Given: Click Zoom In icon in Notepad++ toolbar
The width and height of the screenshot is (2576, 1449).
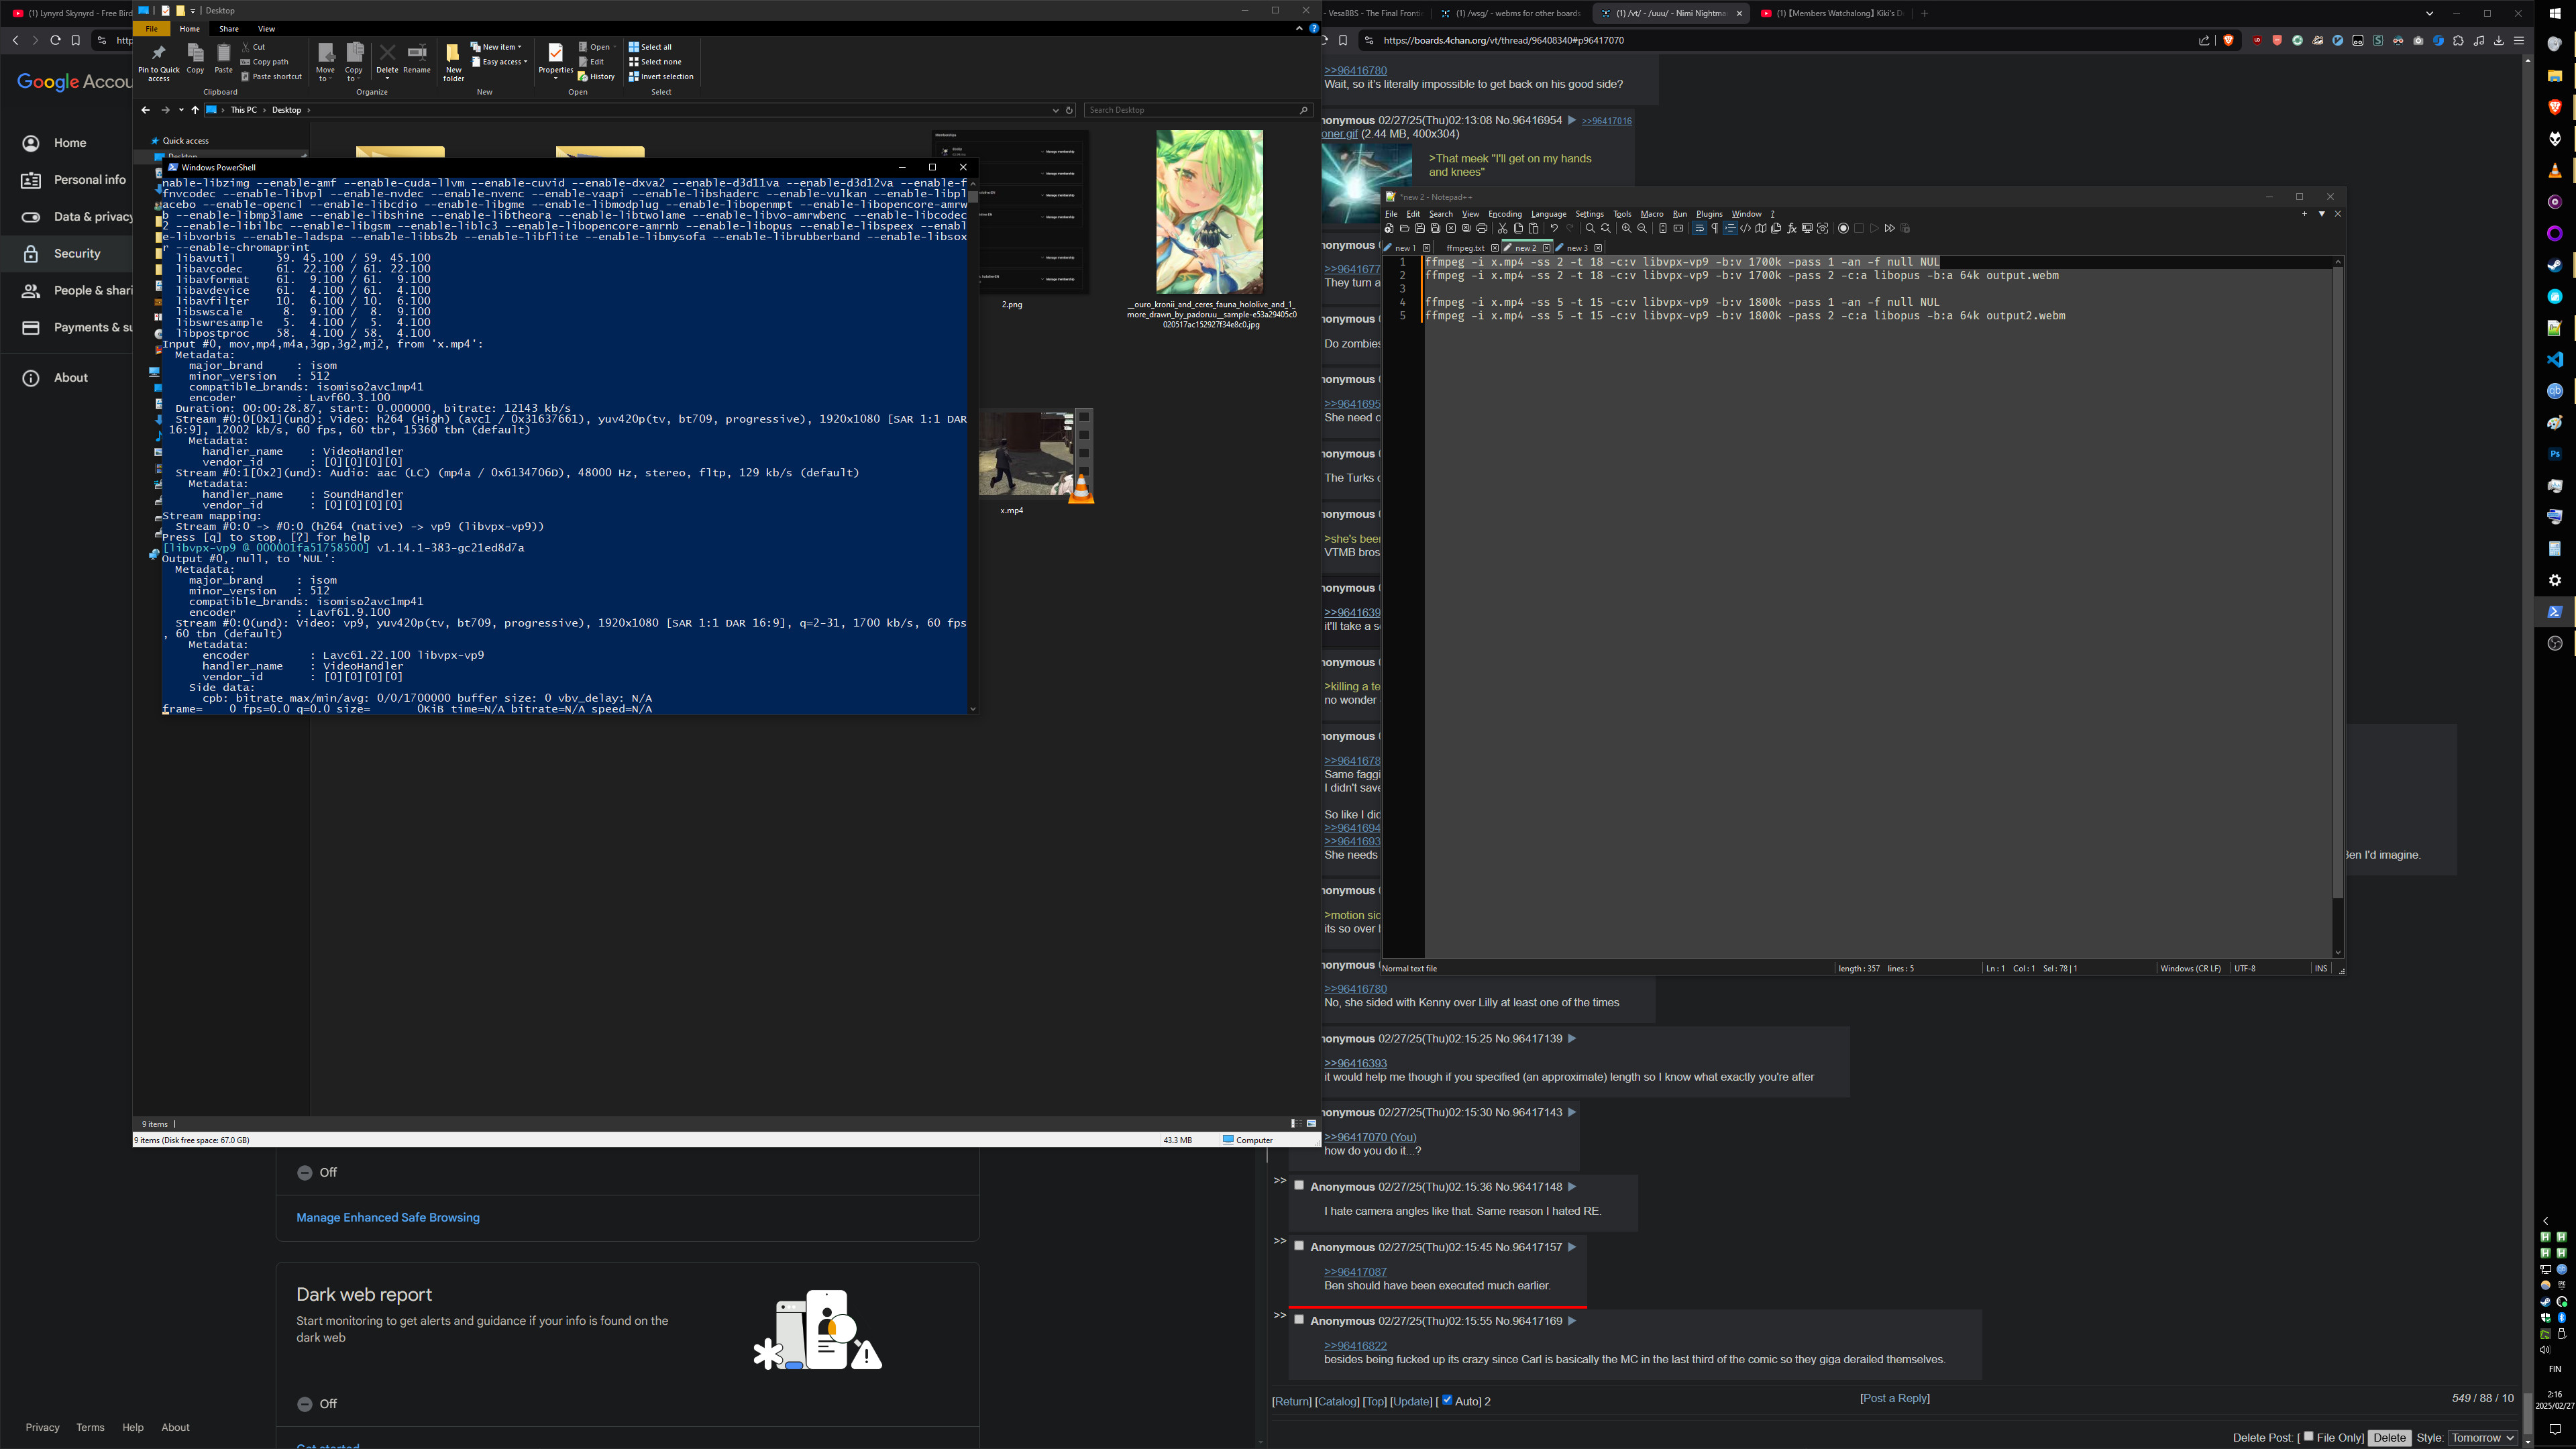Looking at the screenshot, I should tap(1626, 229).
